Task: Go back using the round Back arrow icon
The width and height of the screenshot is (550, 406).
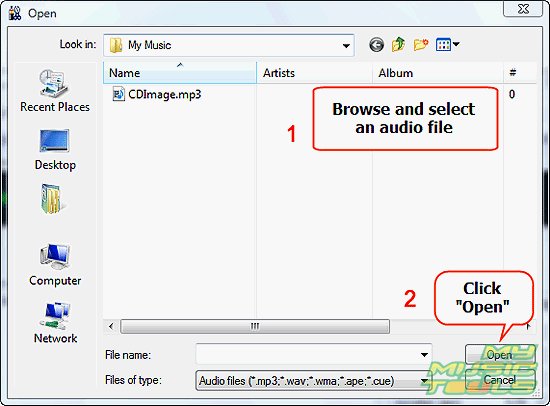Action: tap(376, 45)
